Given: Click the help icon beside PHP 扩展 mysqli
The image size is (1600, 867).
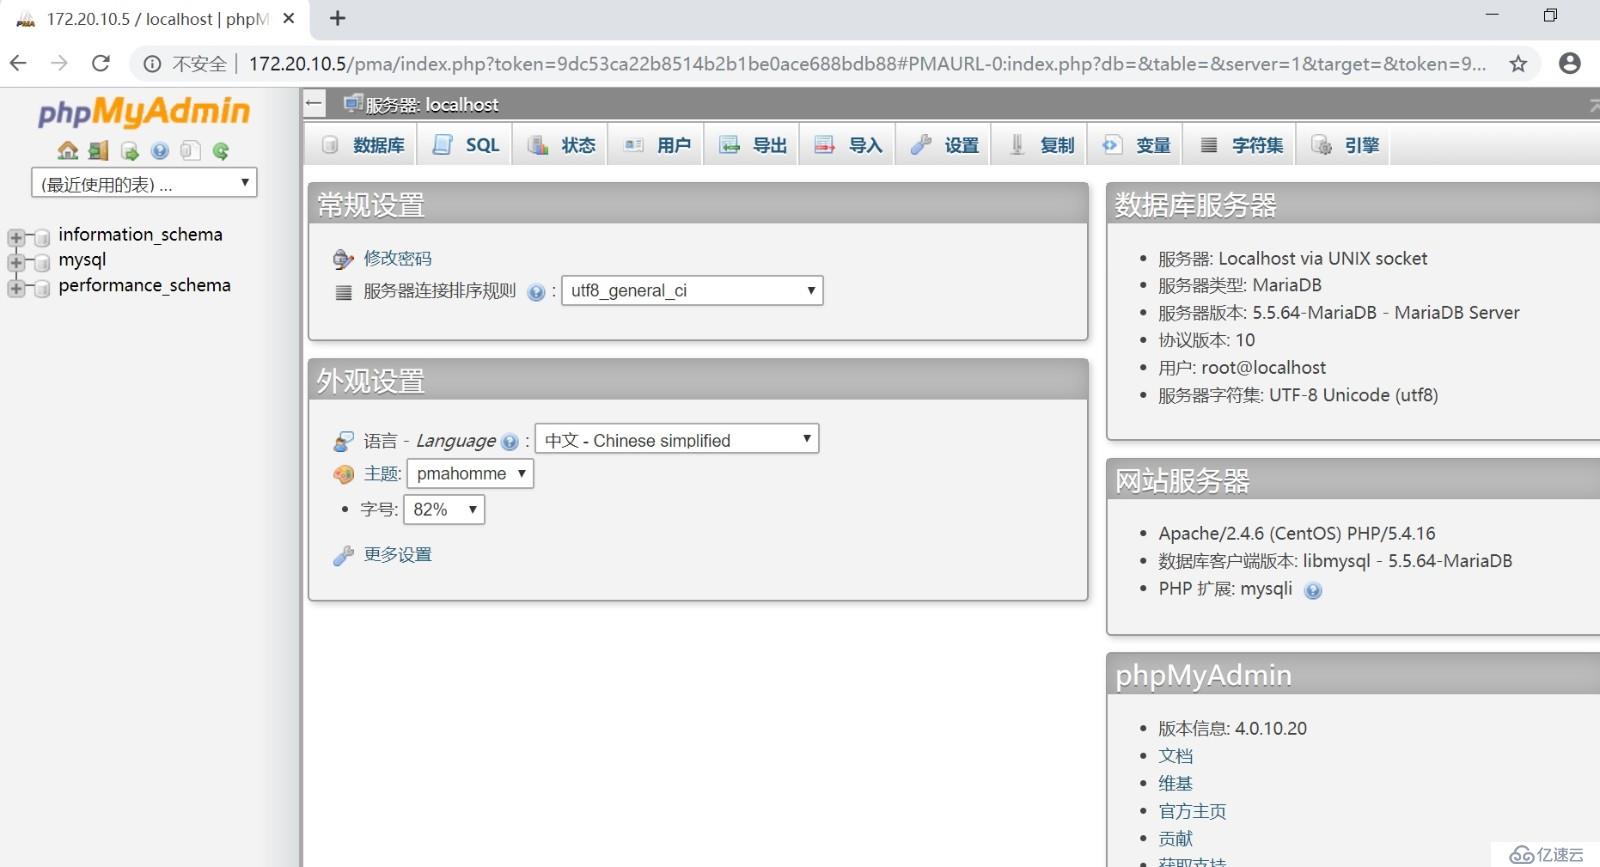Looking at the screenshot, I should (1313, 591).
